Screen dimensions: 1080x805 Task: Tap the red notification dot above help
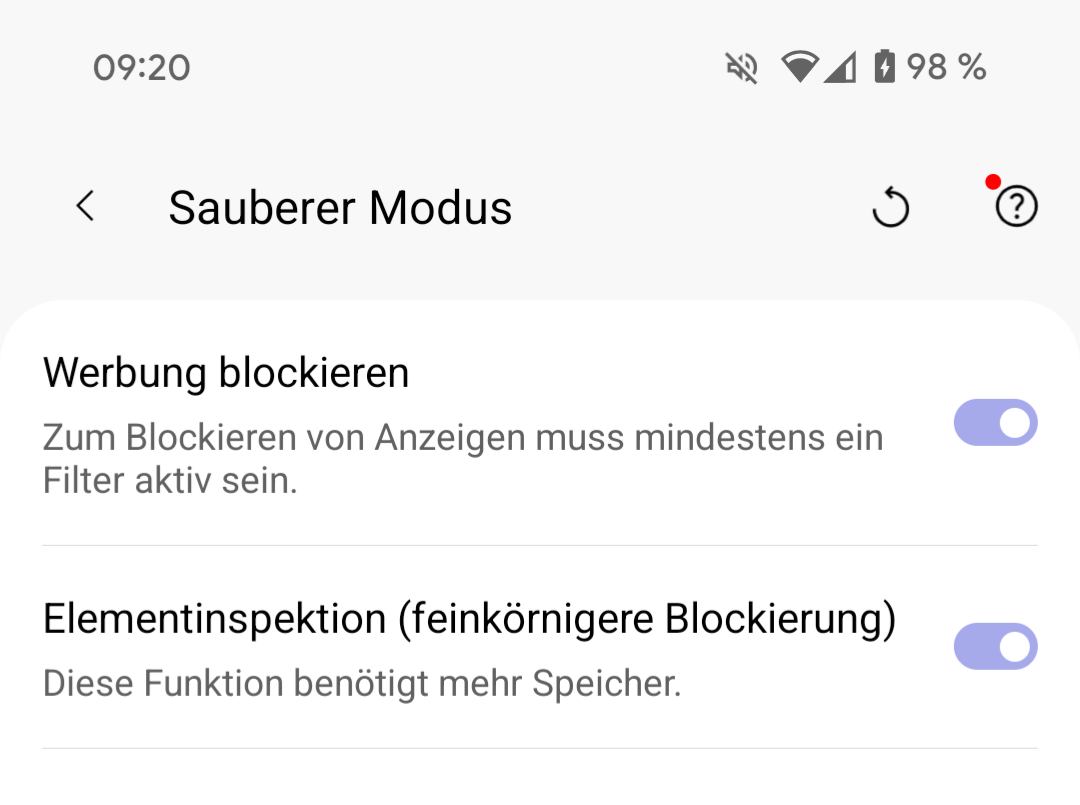click(x=992, y=182)
